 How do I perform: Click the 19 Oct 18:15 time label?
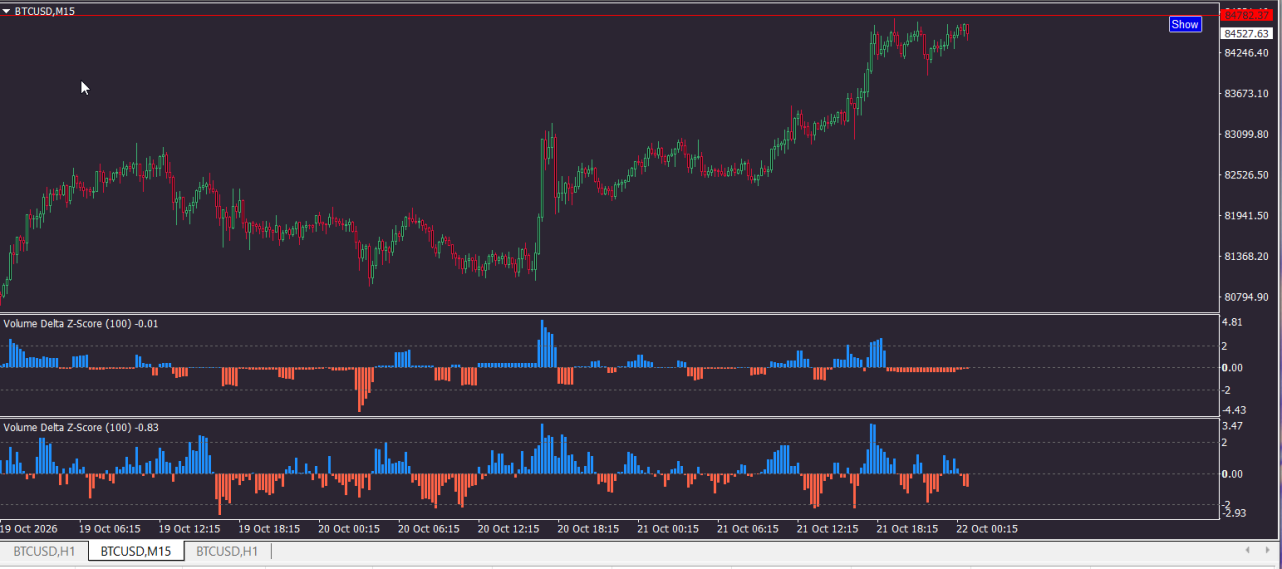pos(269,528)
